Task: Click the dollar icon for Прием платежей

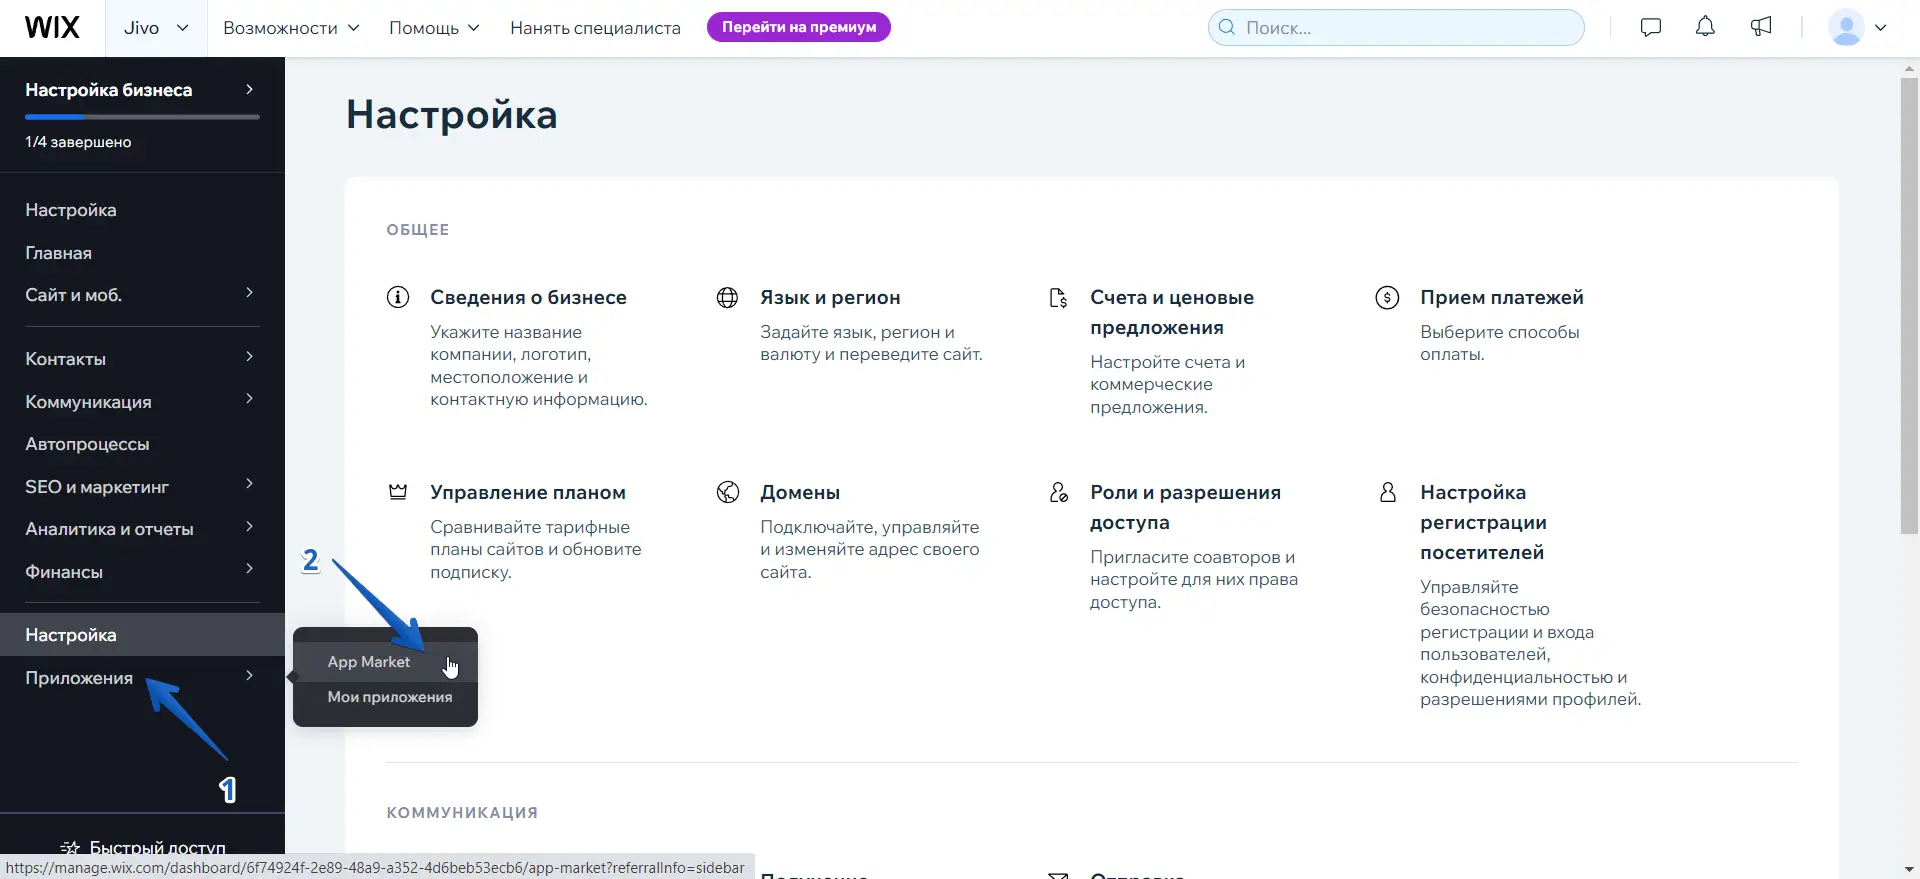Action: pyautogui.click(x=1387, y=297)
